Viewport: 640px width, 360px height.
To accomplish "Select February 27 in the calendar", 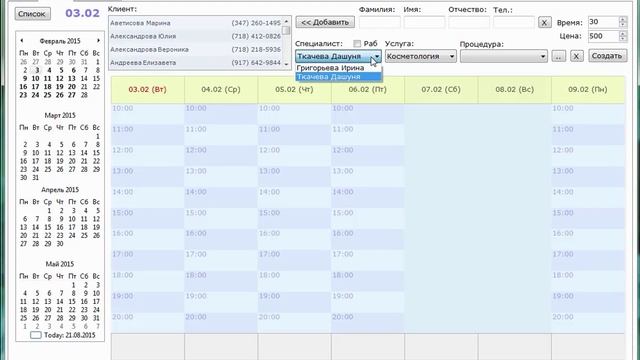I will point(72,95).
